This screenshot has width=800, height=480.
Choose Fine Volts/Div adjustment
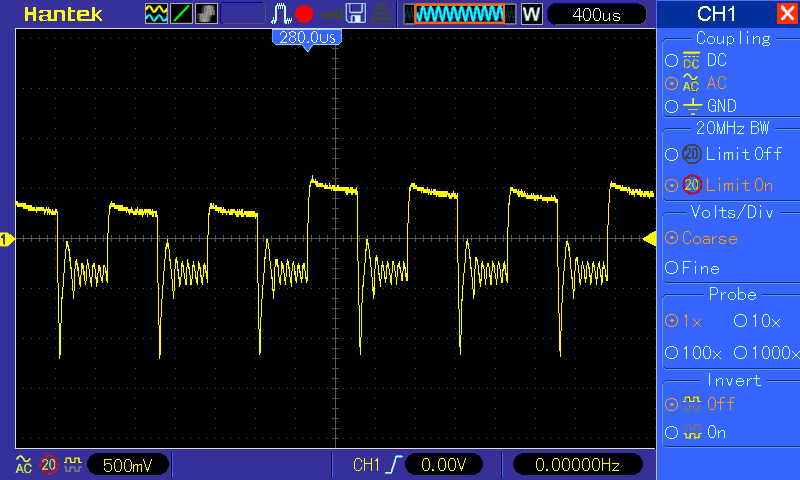coord(671,267)
